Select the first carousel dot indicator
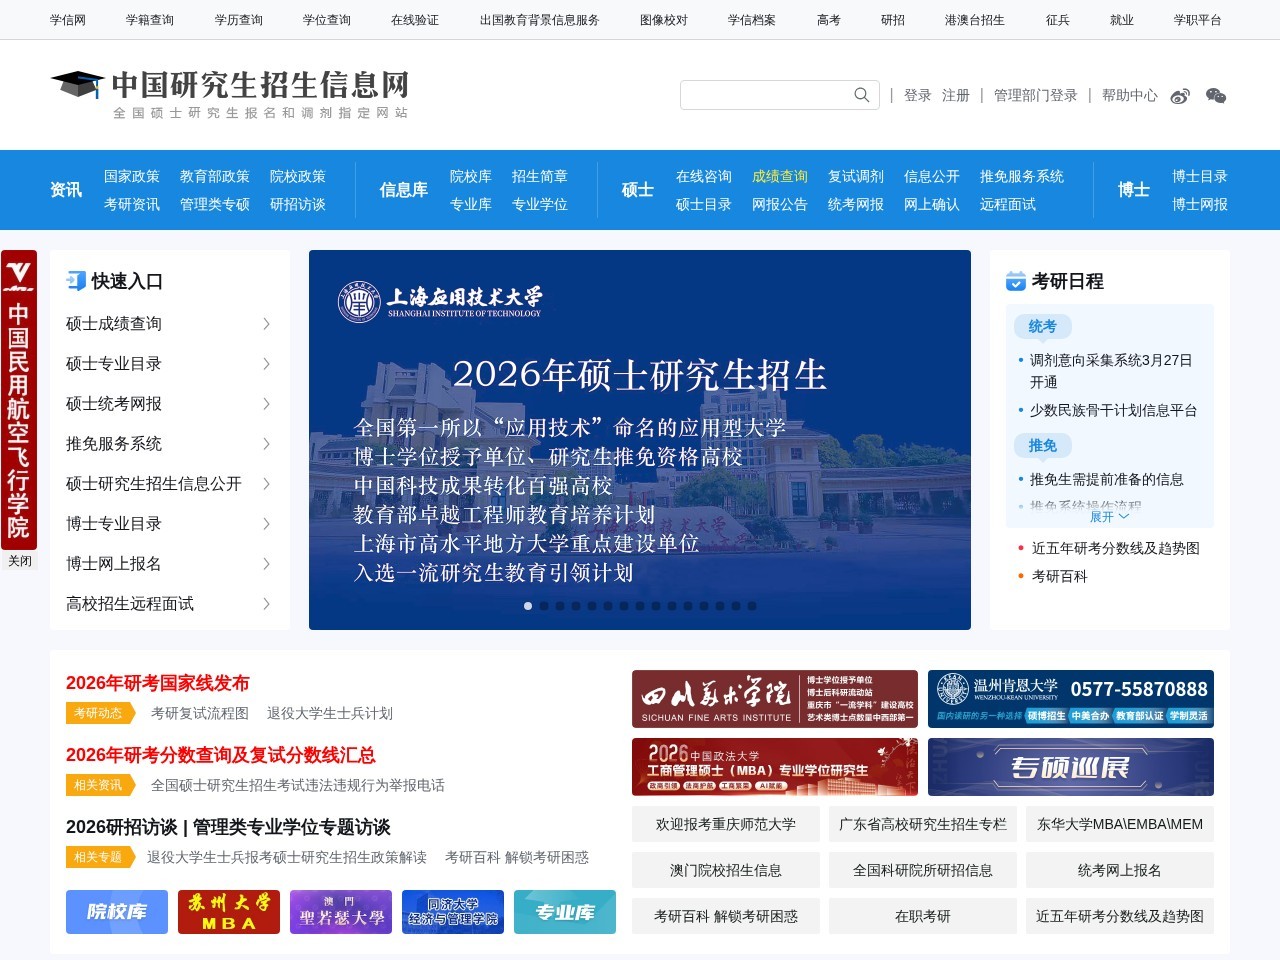The width and height of the screenshot is (1280, 960). (528, 605)
